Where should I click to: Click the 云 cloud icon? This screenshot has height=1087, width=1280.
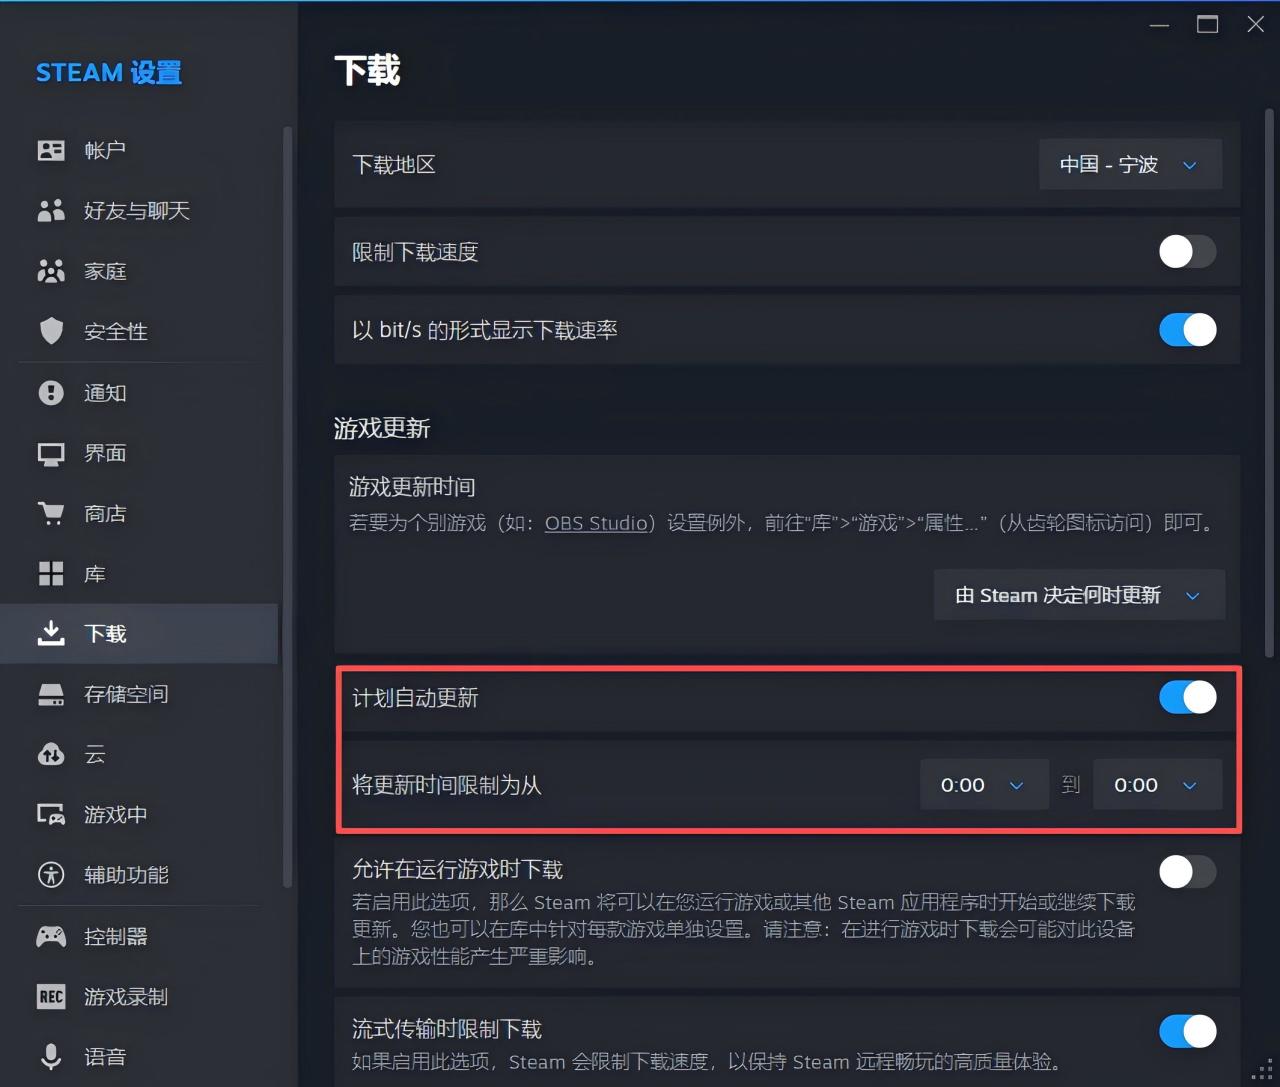51,754
